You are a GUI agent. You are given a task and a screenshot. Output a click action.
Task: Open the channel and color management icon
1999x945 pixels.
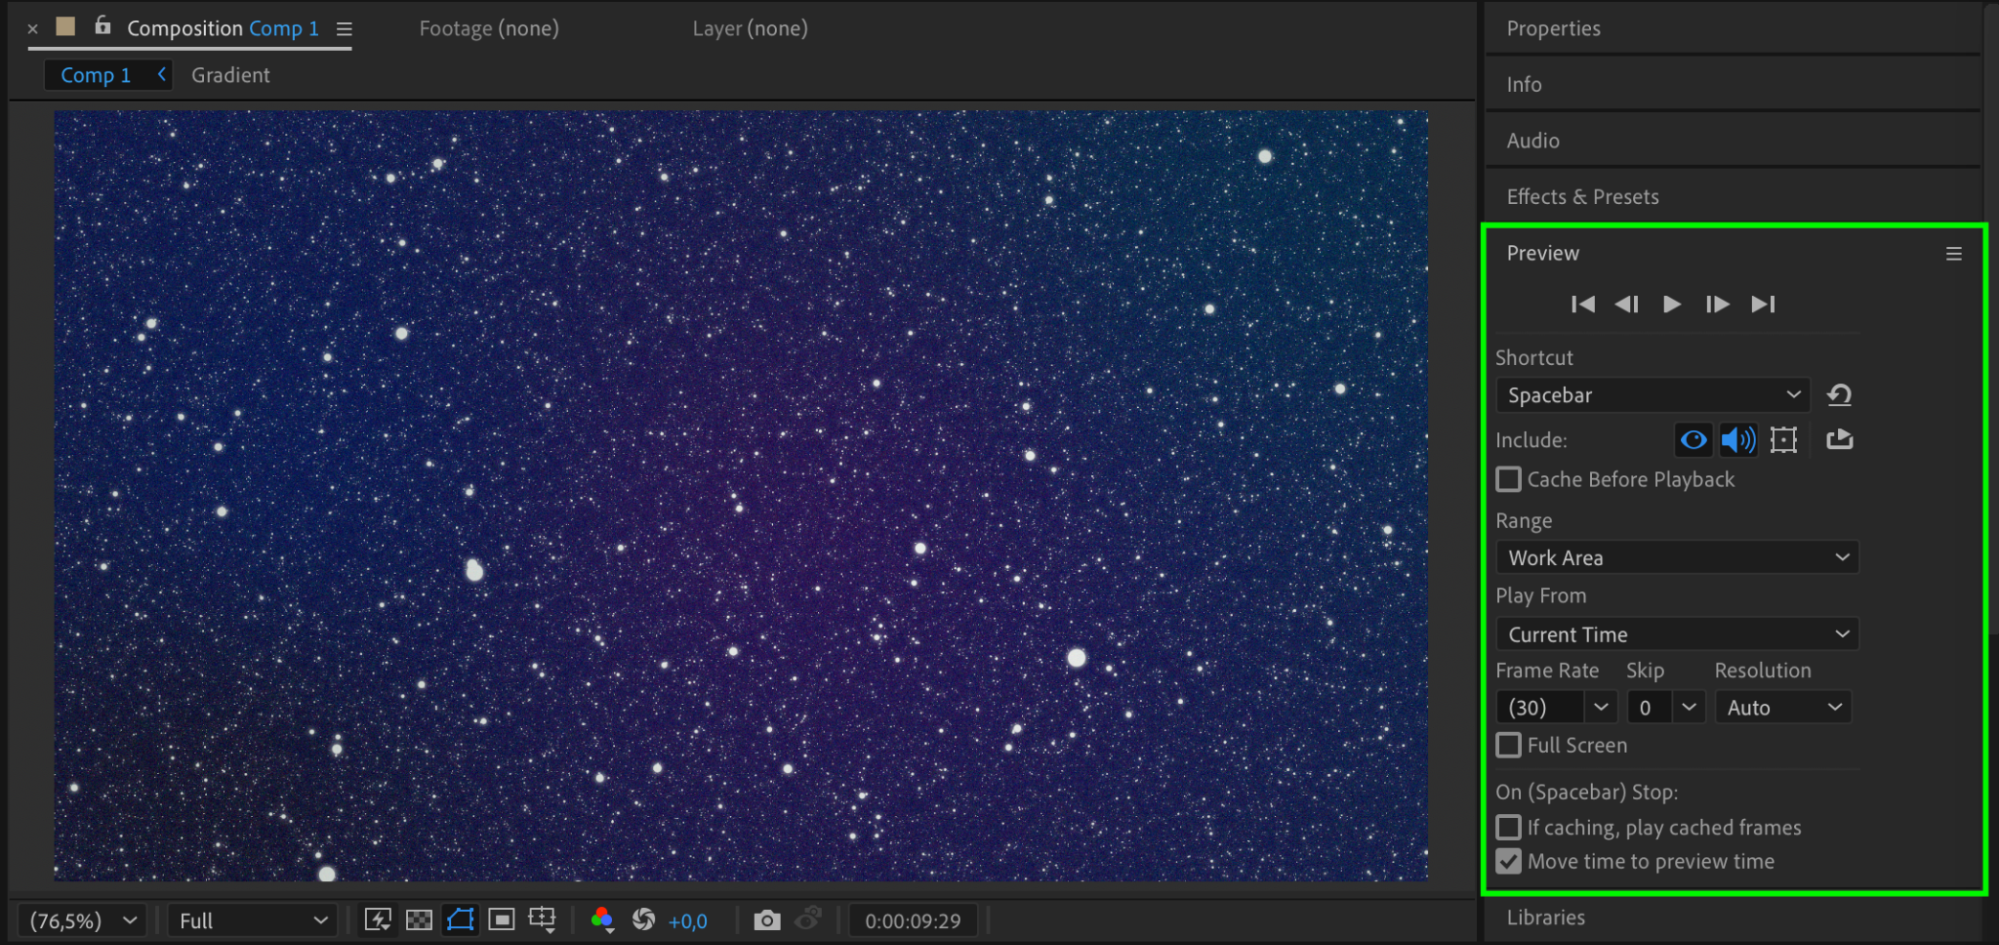coord(602,920)
